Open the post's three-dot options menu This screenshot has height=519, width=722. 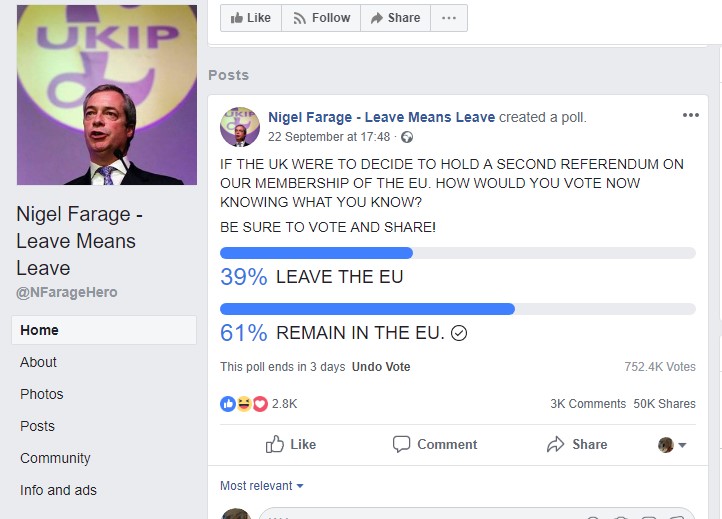[x=691, y=115]
